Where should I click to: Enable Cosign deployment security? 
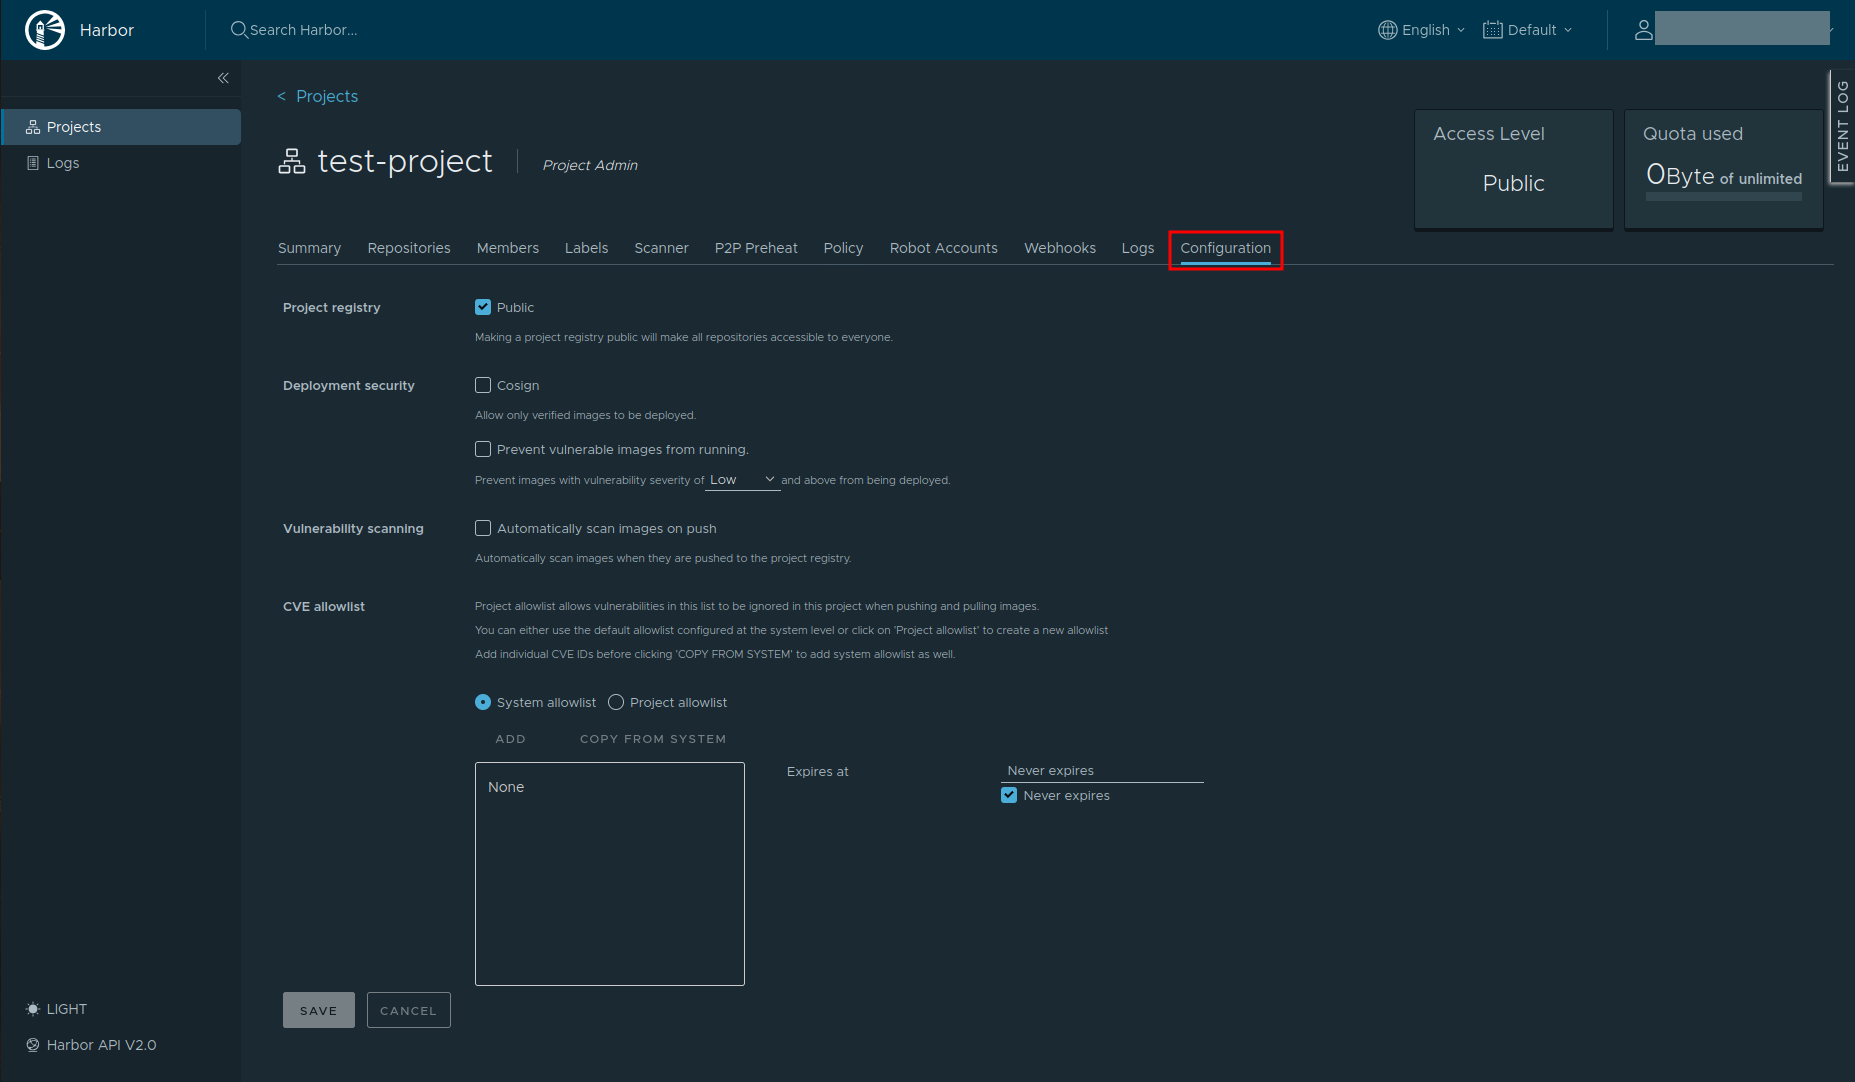(x=483, y=385)
